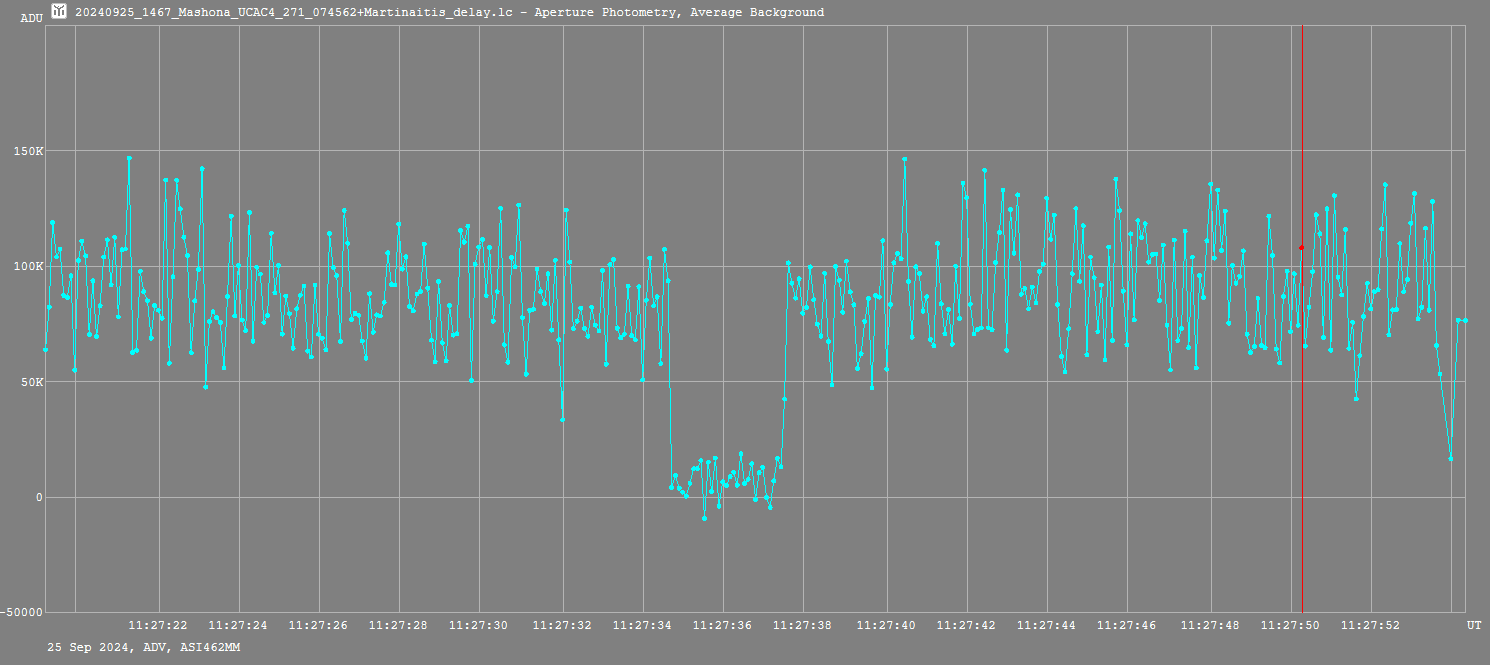Click the 11:27:30 time axis label
This screenshot has height=665, width=1490.
tap(478, 625)
